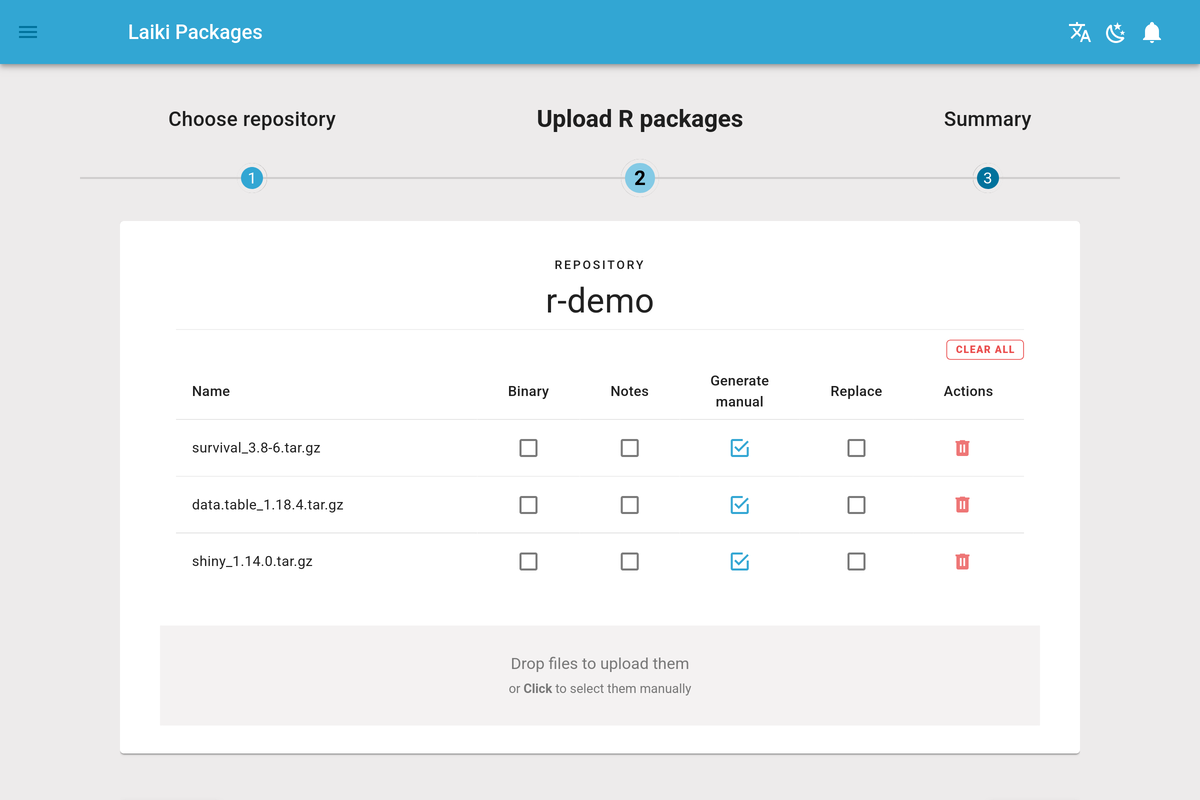Click the Replace column header
Viewport: 1200px width, 800px height.
pos(856,391)
